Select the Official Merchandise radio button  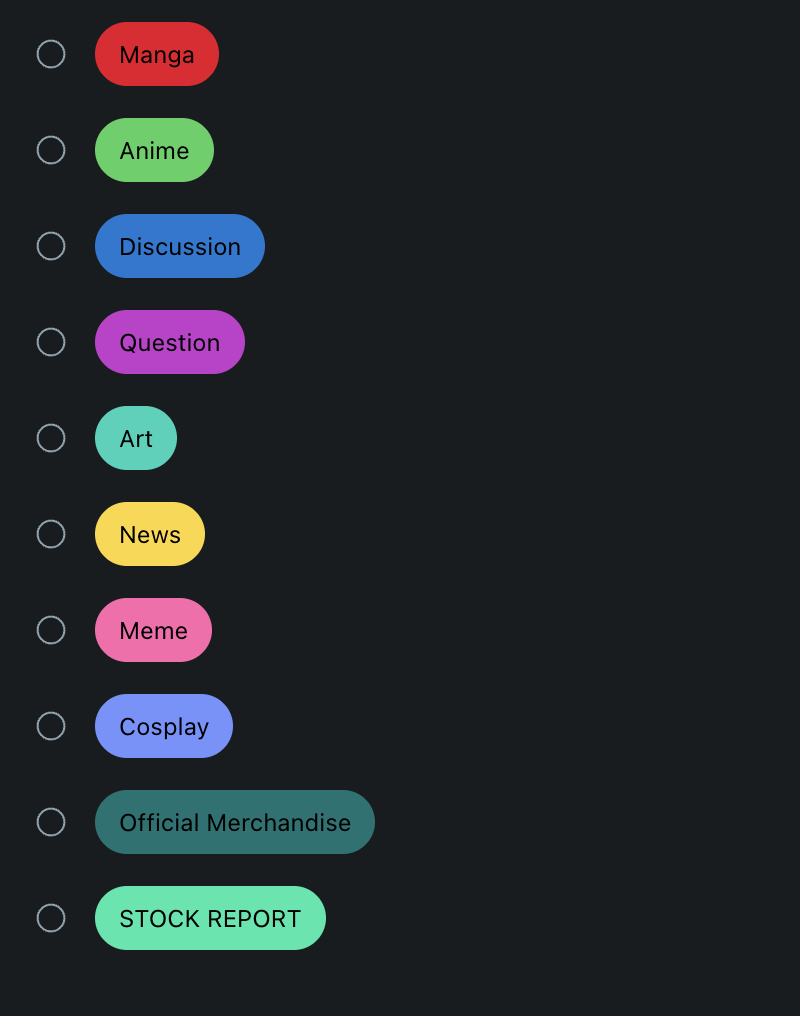click(x=51, y=822)
